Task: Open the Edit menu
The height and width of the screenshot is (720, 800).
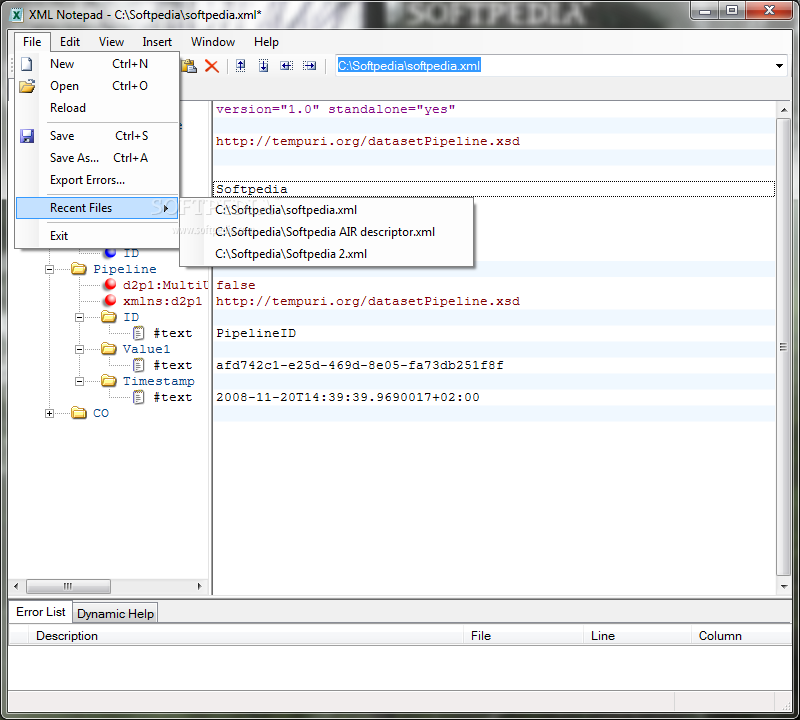Action: [70, 42]
